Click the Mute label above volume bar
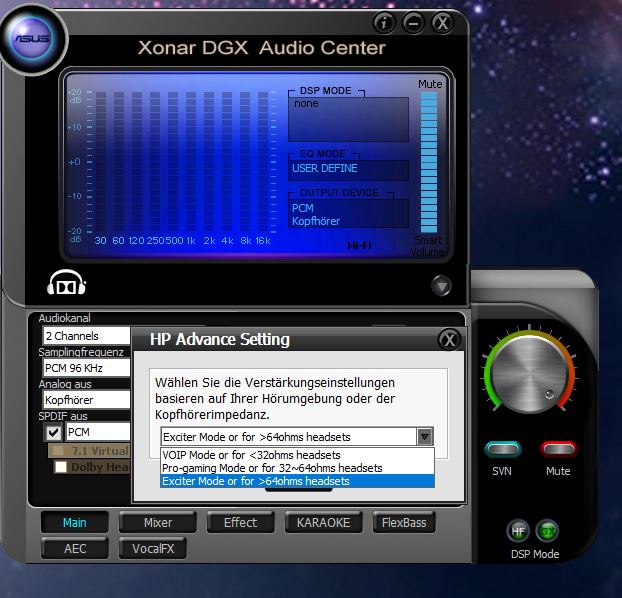622x598 pixels. point(430,84)
